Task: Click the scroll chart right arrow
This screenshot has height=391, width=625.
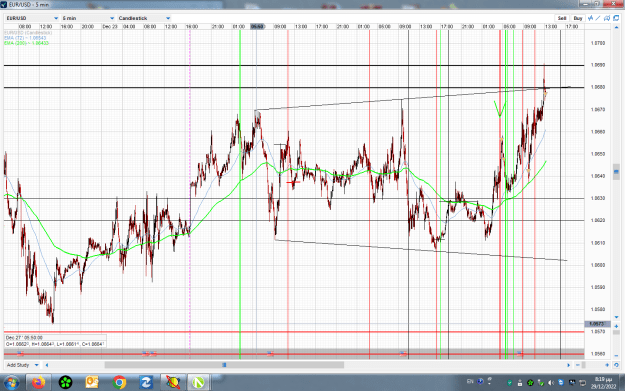Action: [x=569, y=365]
